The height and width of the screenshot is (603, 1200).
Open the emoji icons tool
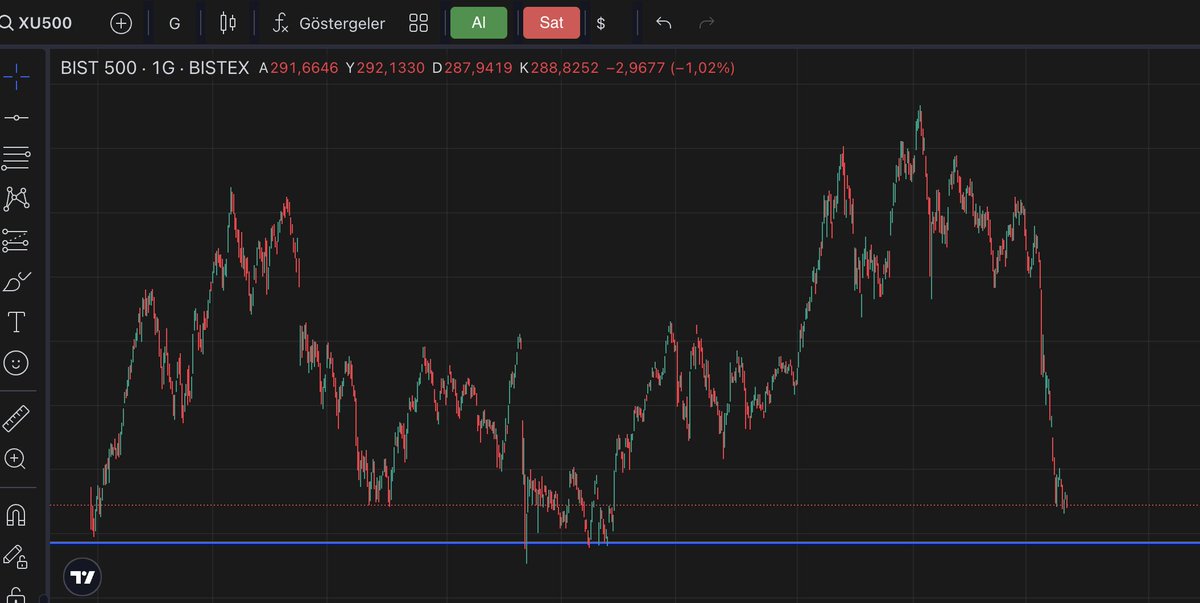[16, 362]
